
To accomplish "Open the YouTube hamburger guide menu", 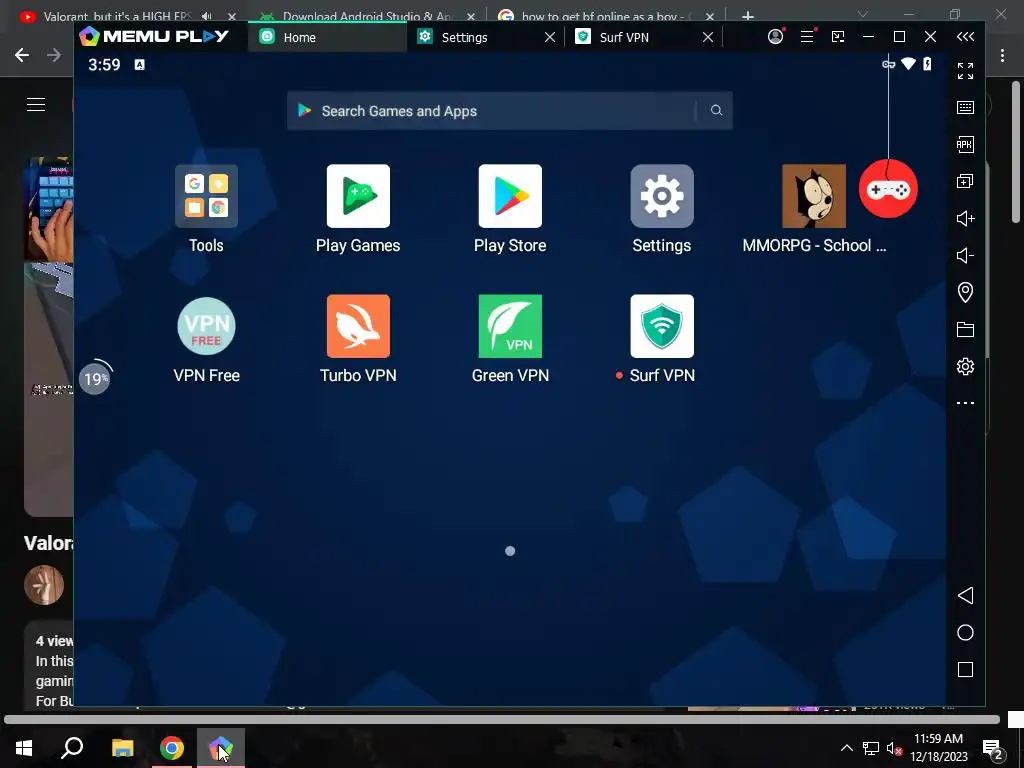I will (36, 104).
